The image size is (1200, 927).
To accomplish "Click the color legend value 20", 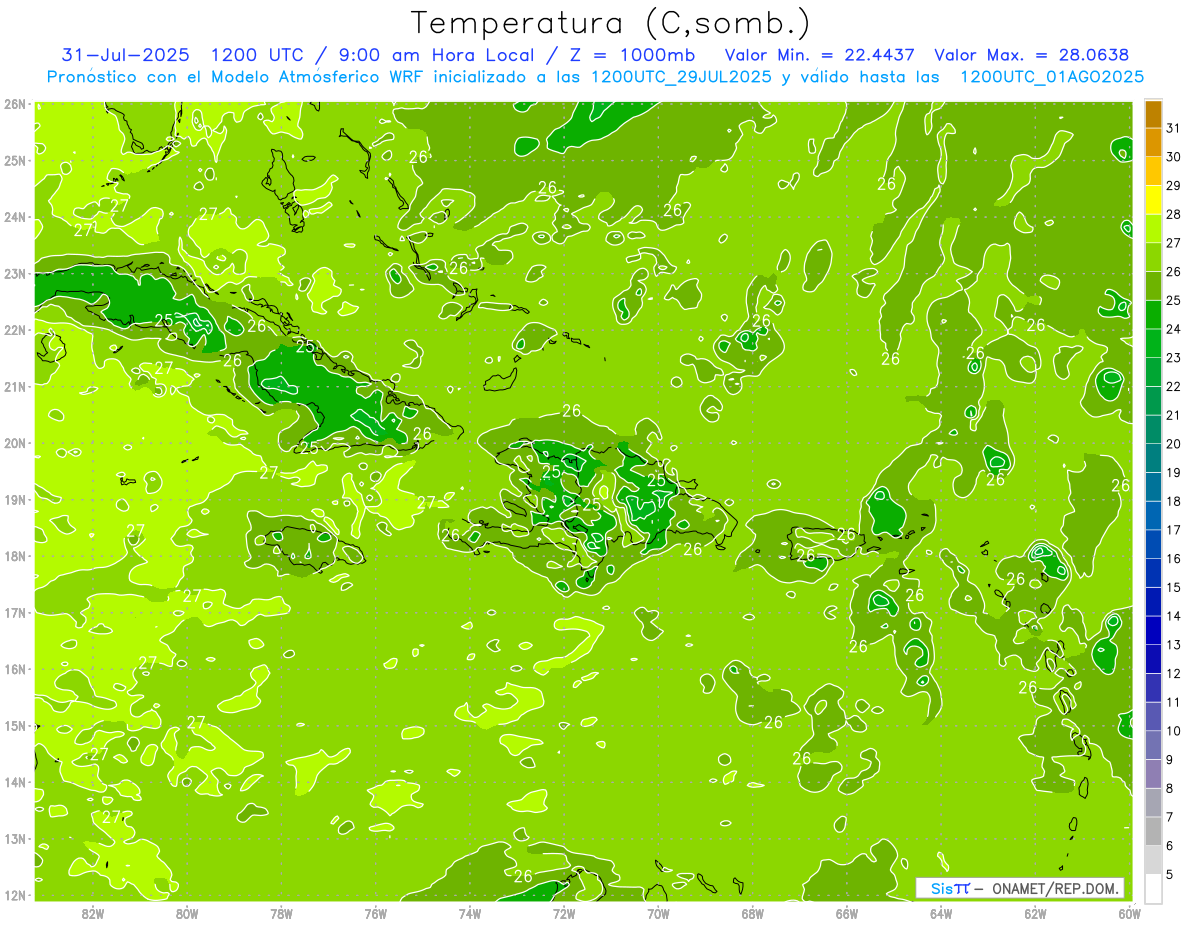I will [x=1174, y=444].
